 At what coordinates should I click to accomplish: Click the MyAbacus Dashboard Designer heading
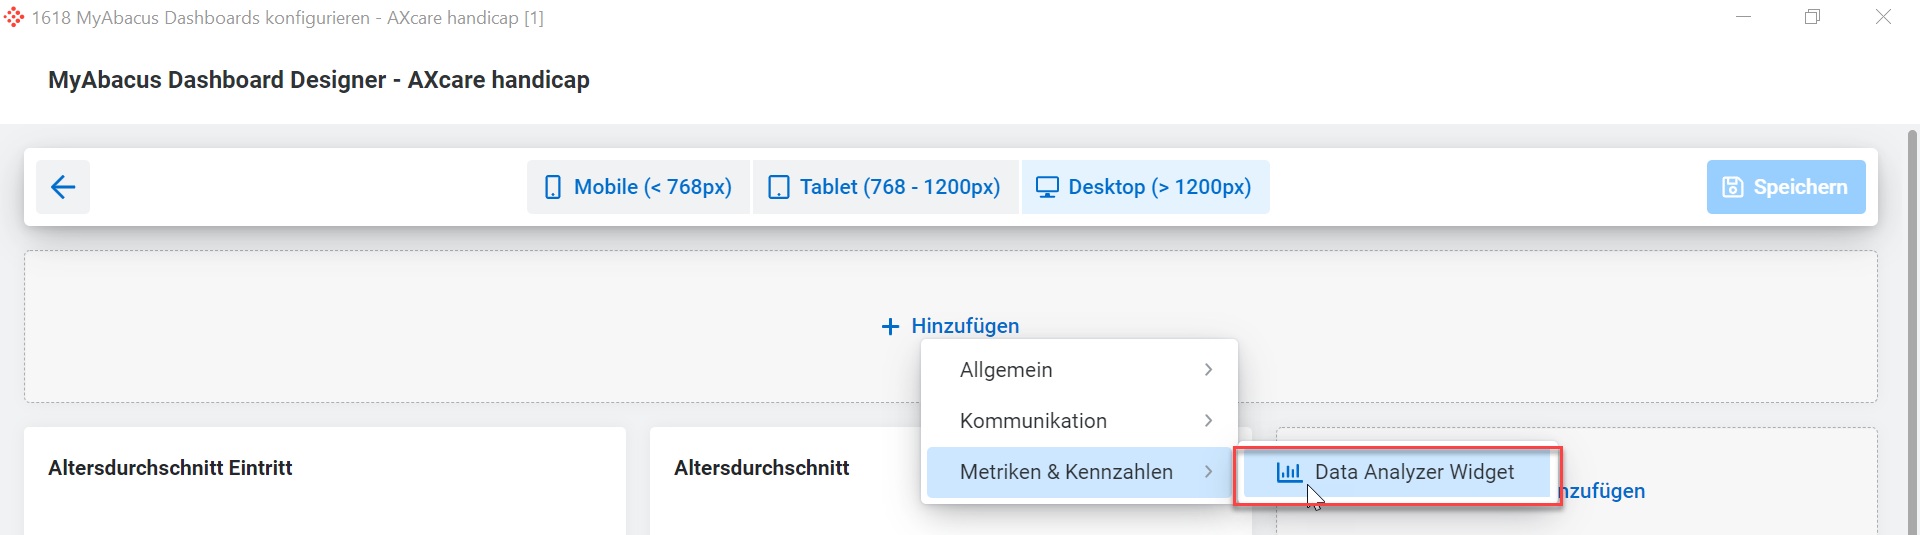point(319,80)
